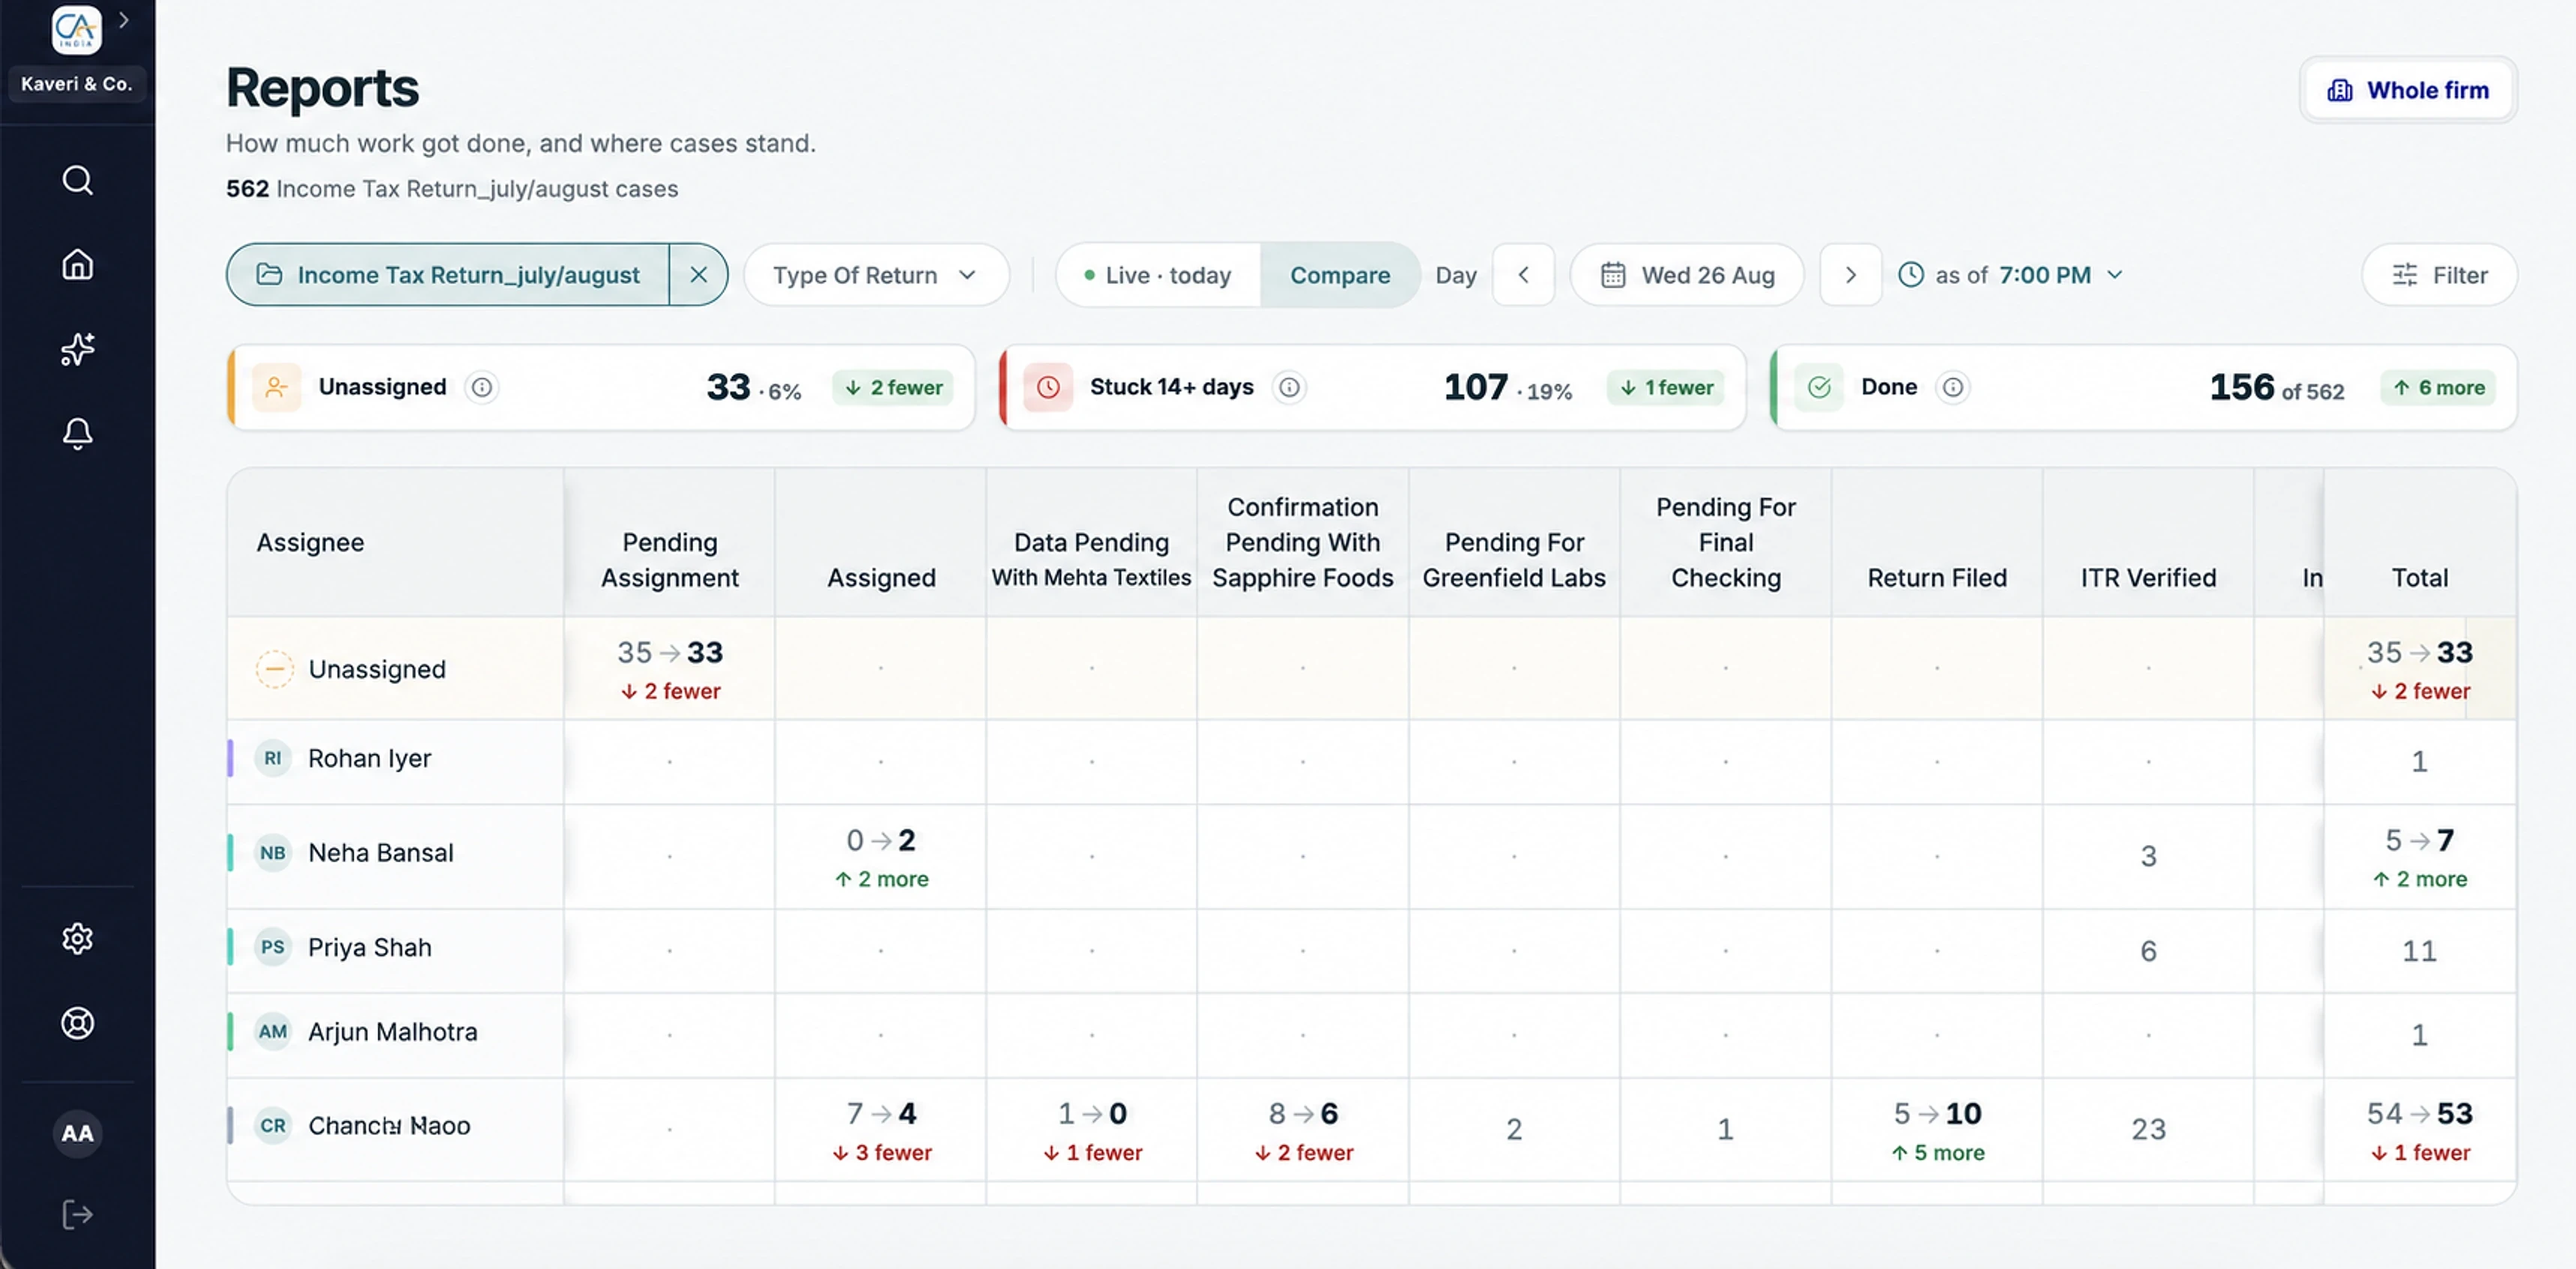
Task: Open settings gear in sidebar
Action: coord(77,938)
